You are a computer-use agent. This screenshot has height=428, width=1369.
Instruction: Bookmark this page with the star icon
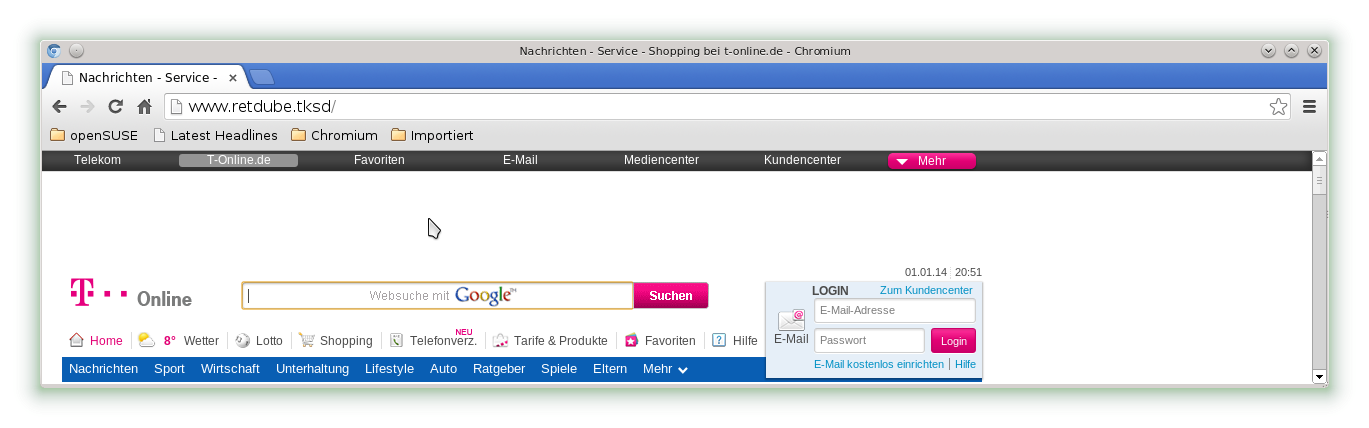coord(1278,107)
